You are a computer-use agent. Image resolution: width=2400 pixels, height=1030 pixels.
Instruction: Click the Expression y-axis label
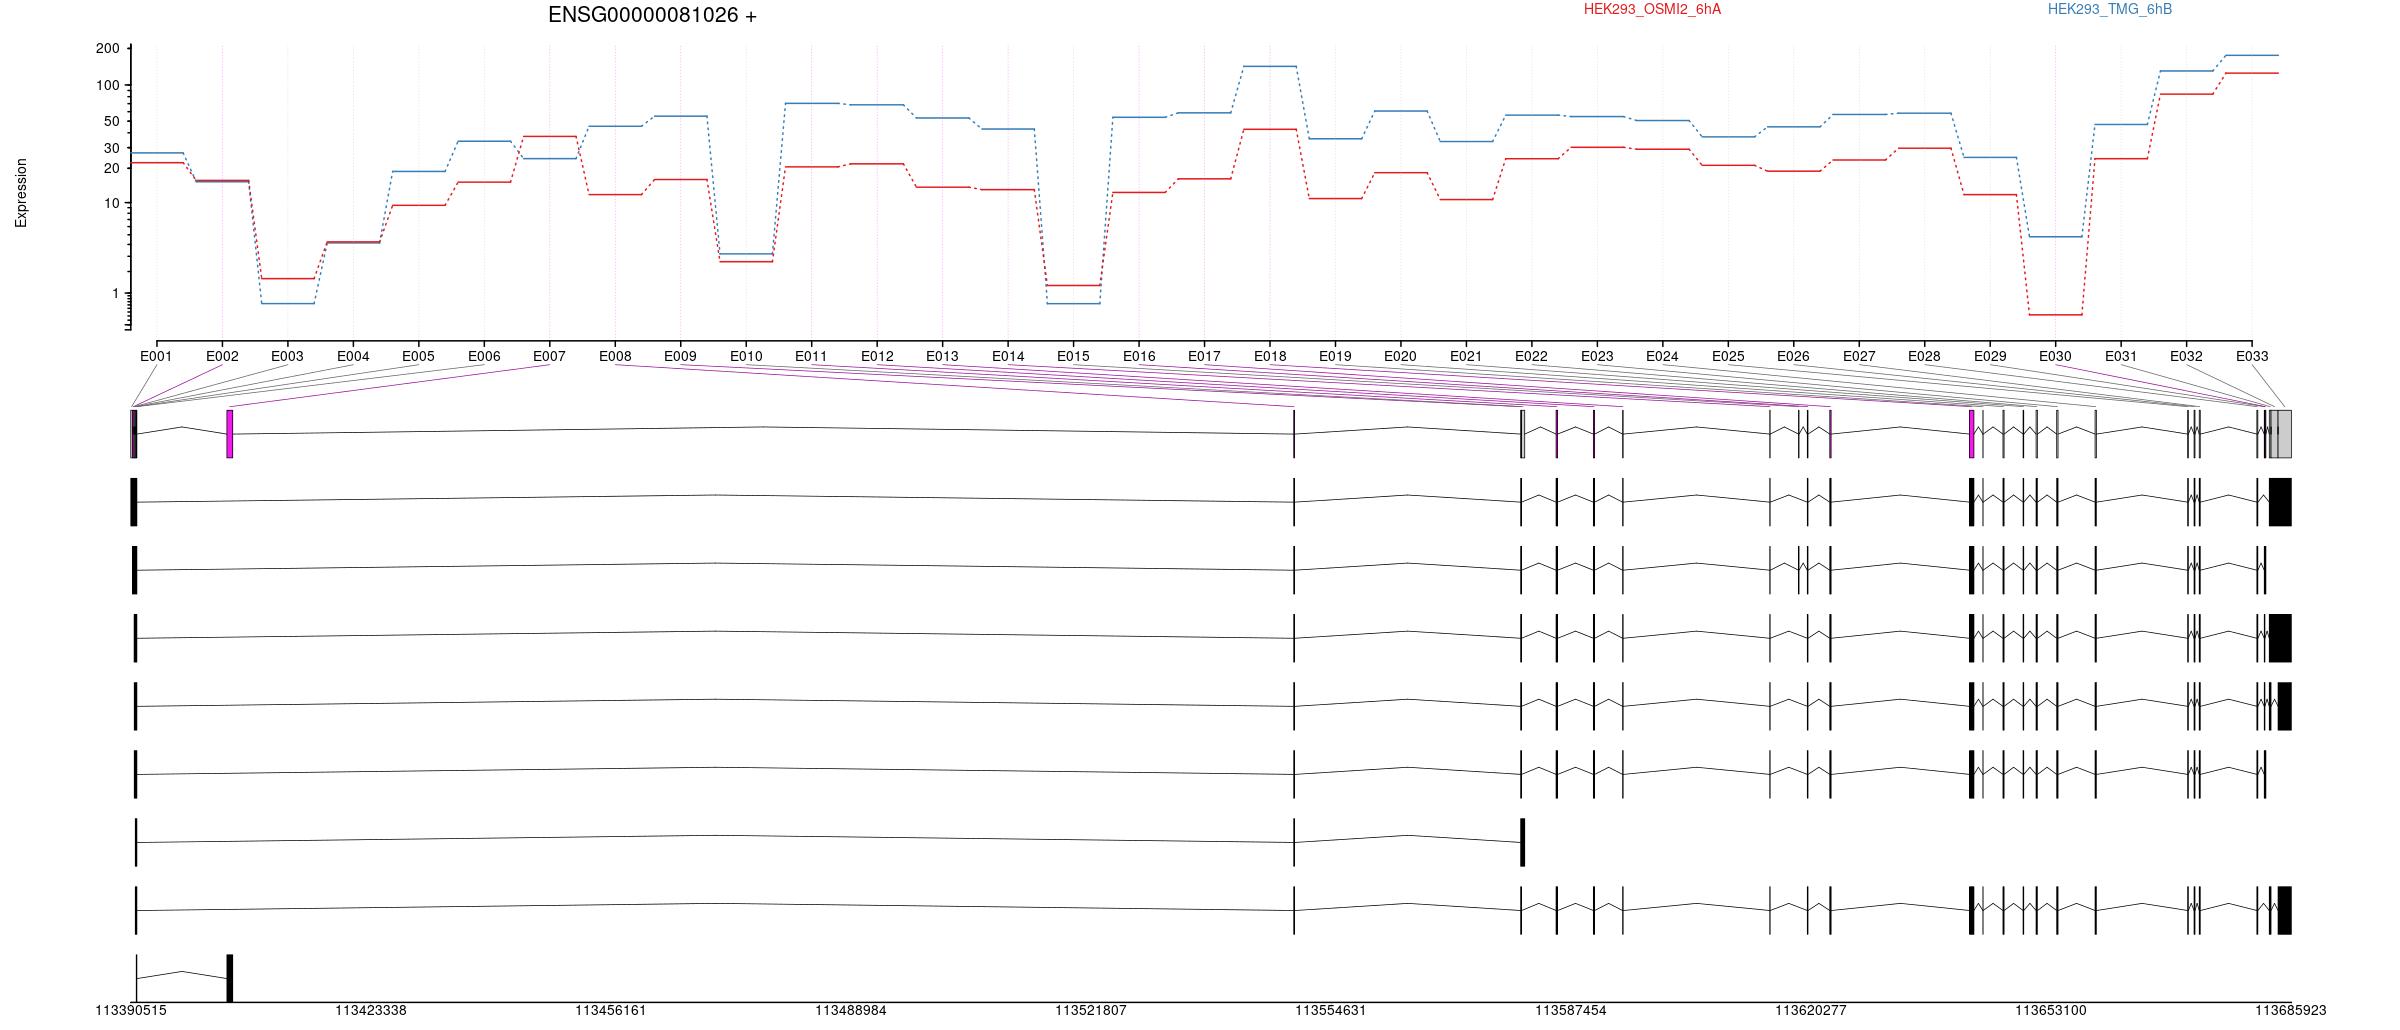(21, 193)
